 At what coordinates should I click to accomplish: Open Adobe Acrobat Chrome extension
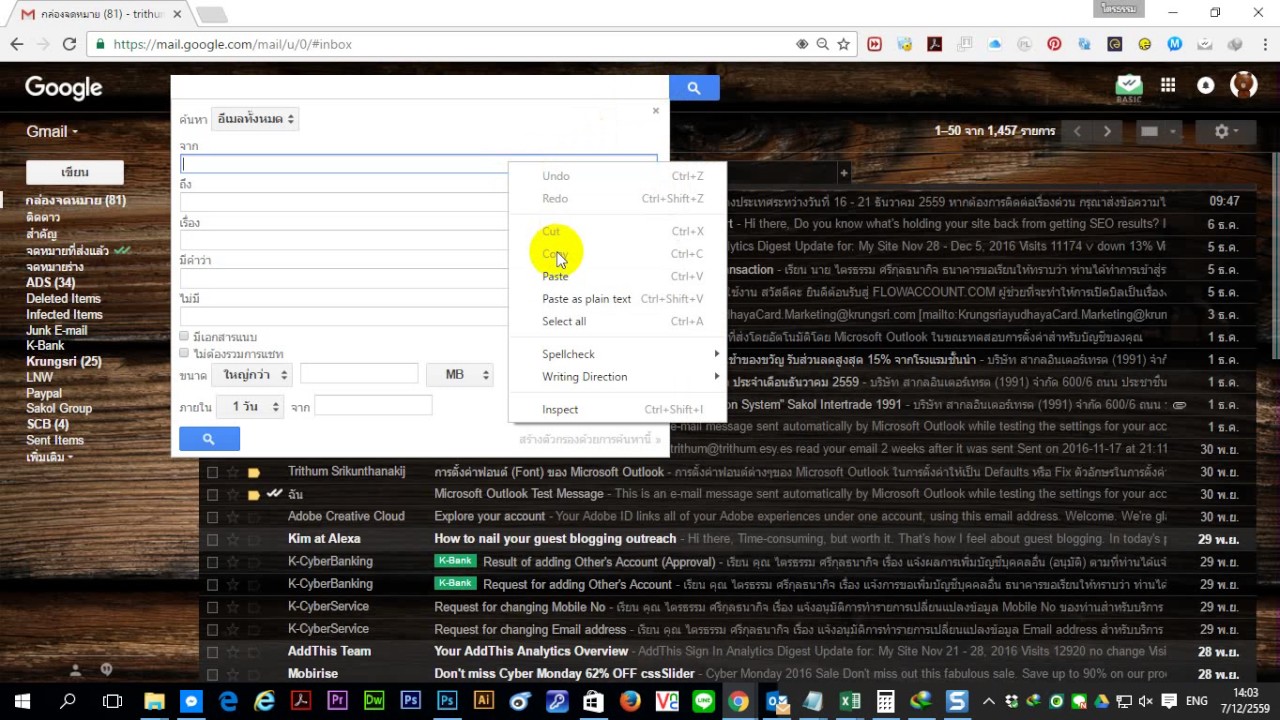click(934, 44)
